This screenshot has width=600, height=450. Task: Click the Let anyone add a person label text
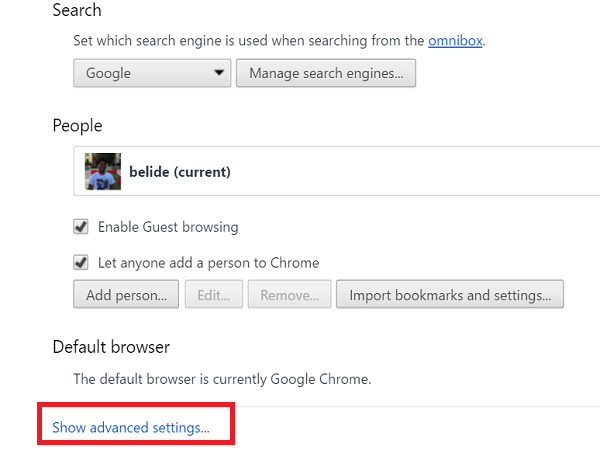(208, 263)
